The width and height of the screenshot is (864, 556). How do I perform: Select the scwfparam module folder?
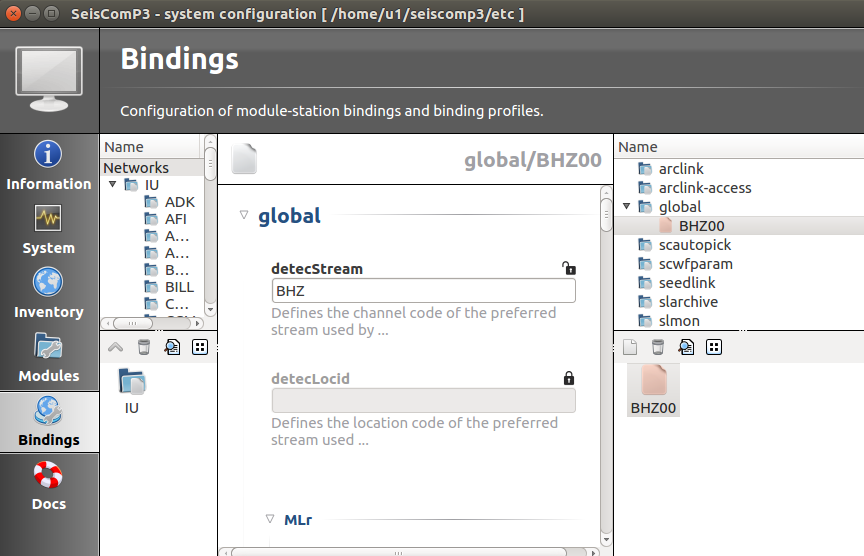(695, 264)
